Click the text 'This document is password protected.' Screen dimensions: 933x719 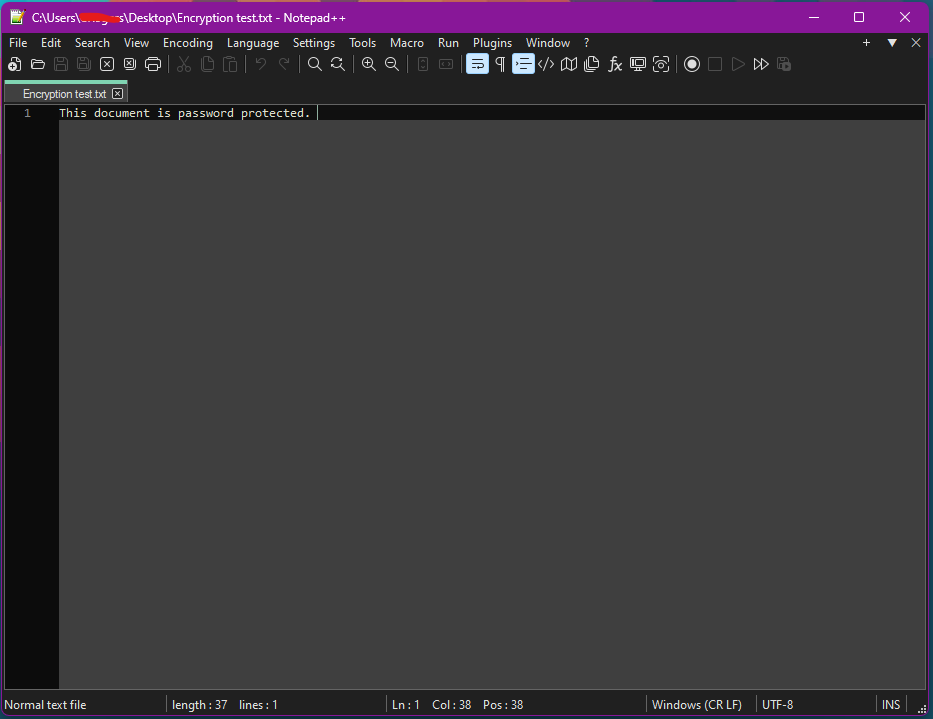coord(184,113)
